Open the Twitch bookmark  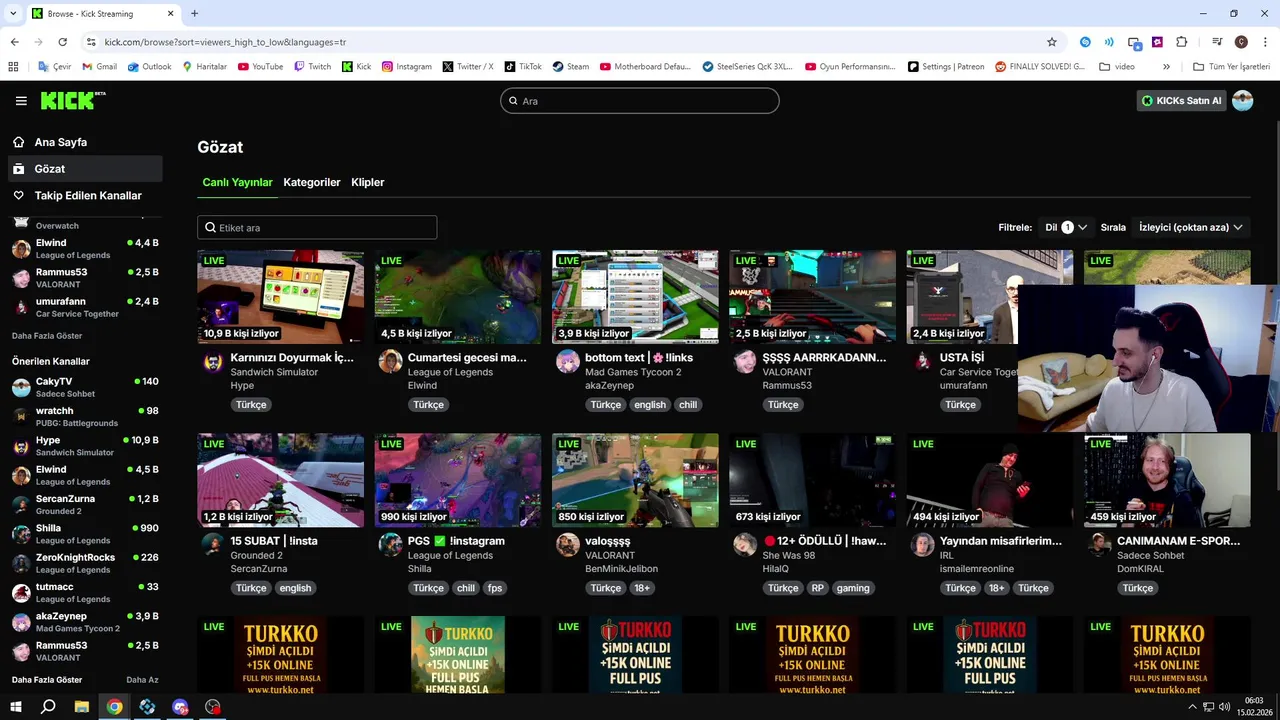pyautogui.click(x=312, y=67)
